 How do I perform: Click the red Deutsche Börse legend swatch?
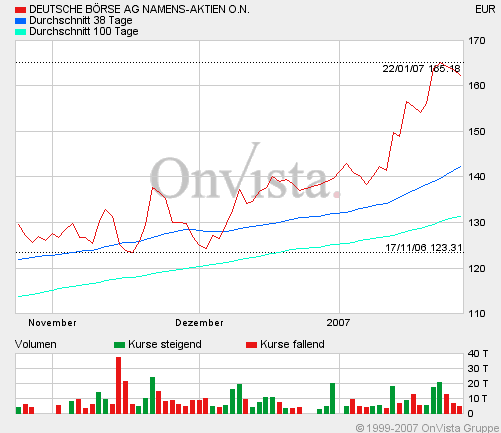(20, 10)
